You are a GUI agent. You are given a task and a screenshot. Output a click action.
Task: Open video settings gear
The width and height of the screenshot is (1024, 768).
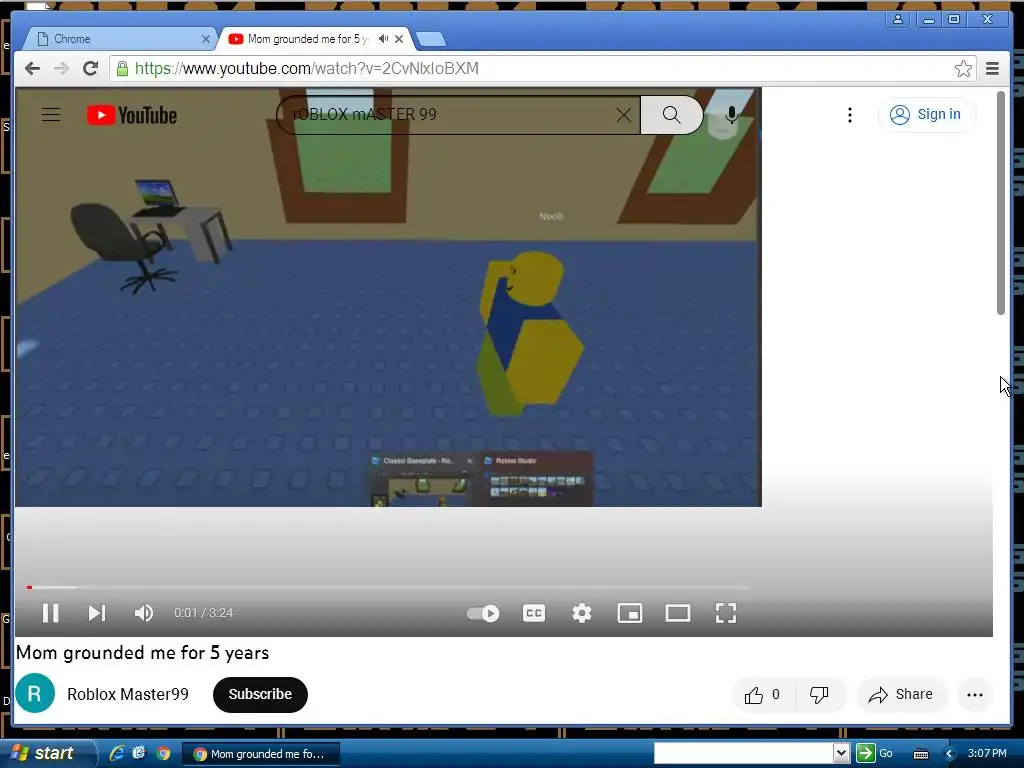581,613
